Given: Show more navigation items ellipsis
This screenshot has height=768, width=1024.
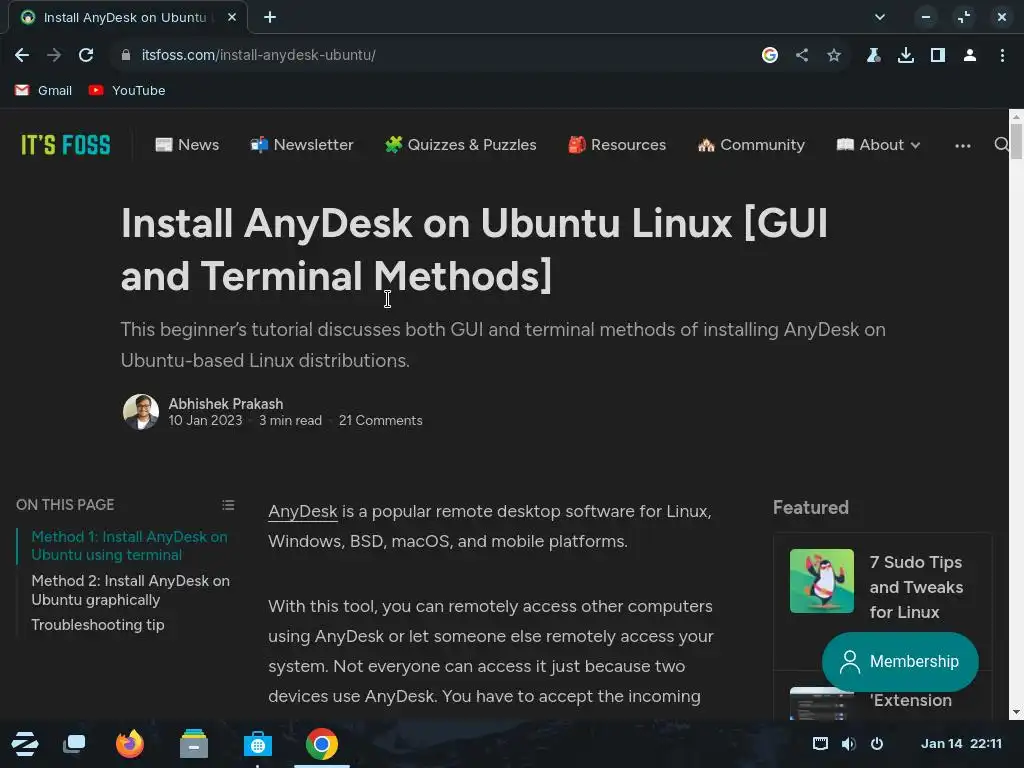Looking at the screenshot, I should pos(963,146).
